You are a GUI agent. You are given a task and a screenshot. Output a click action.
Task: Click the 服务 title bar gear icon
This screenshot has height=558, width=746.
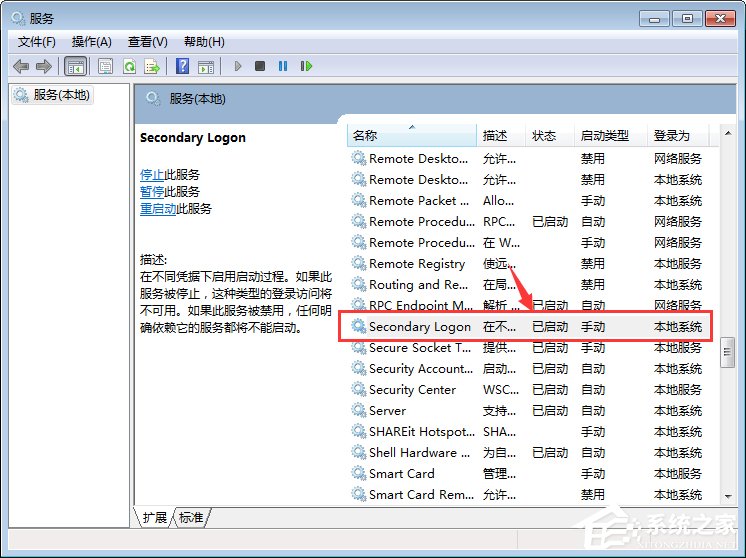(18, 19)
